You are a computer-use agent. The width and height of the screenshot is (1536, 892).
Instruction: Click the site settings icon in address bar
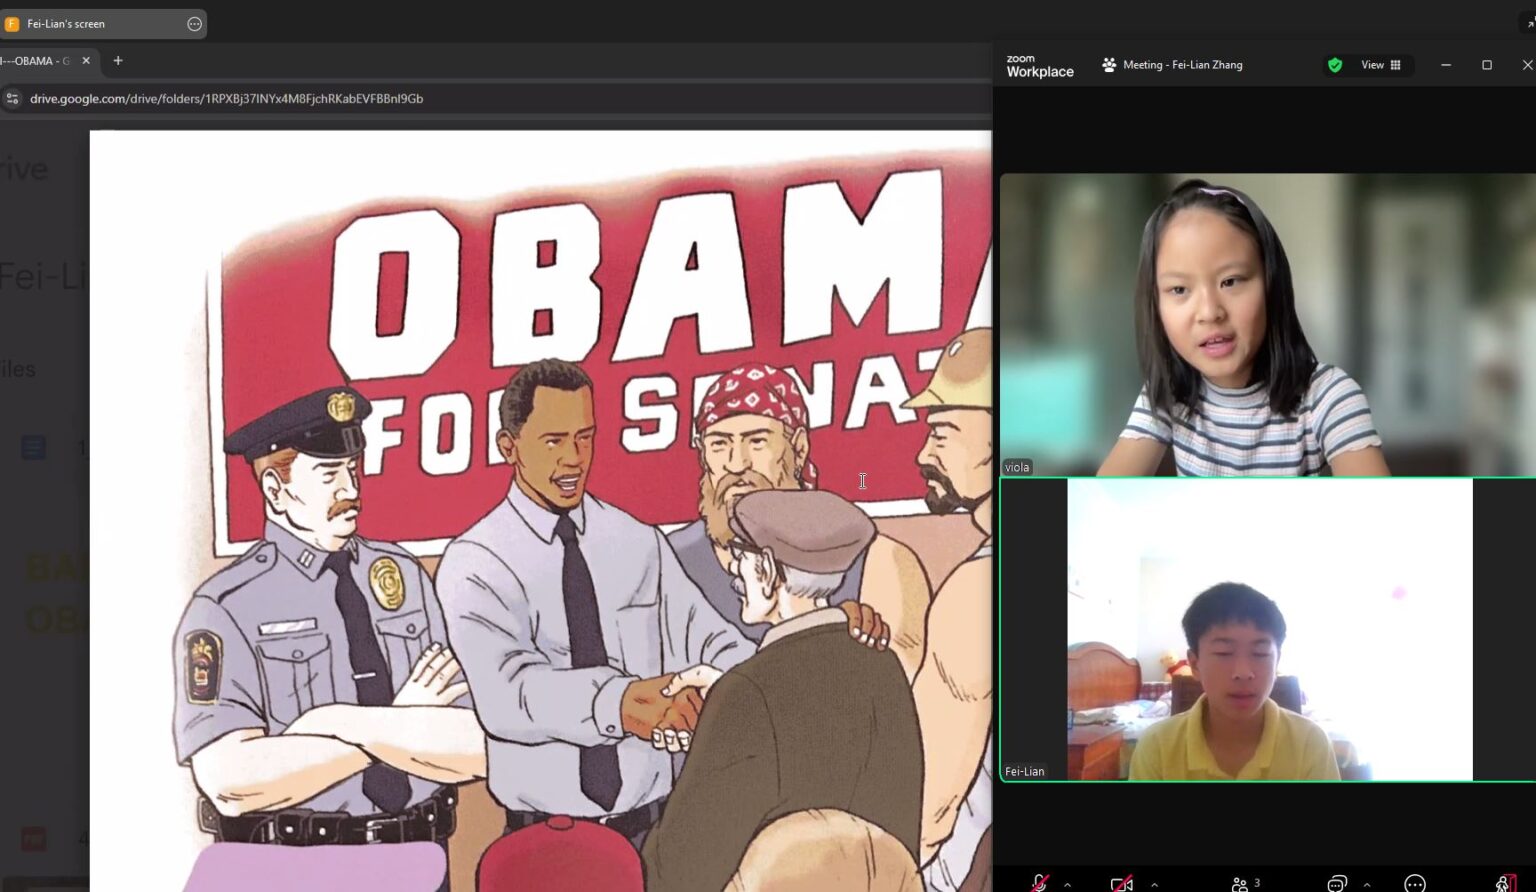pos(13,98)
